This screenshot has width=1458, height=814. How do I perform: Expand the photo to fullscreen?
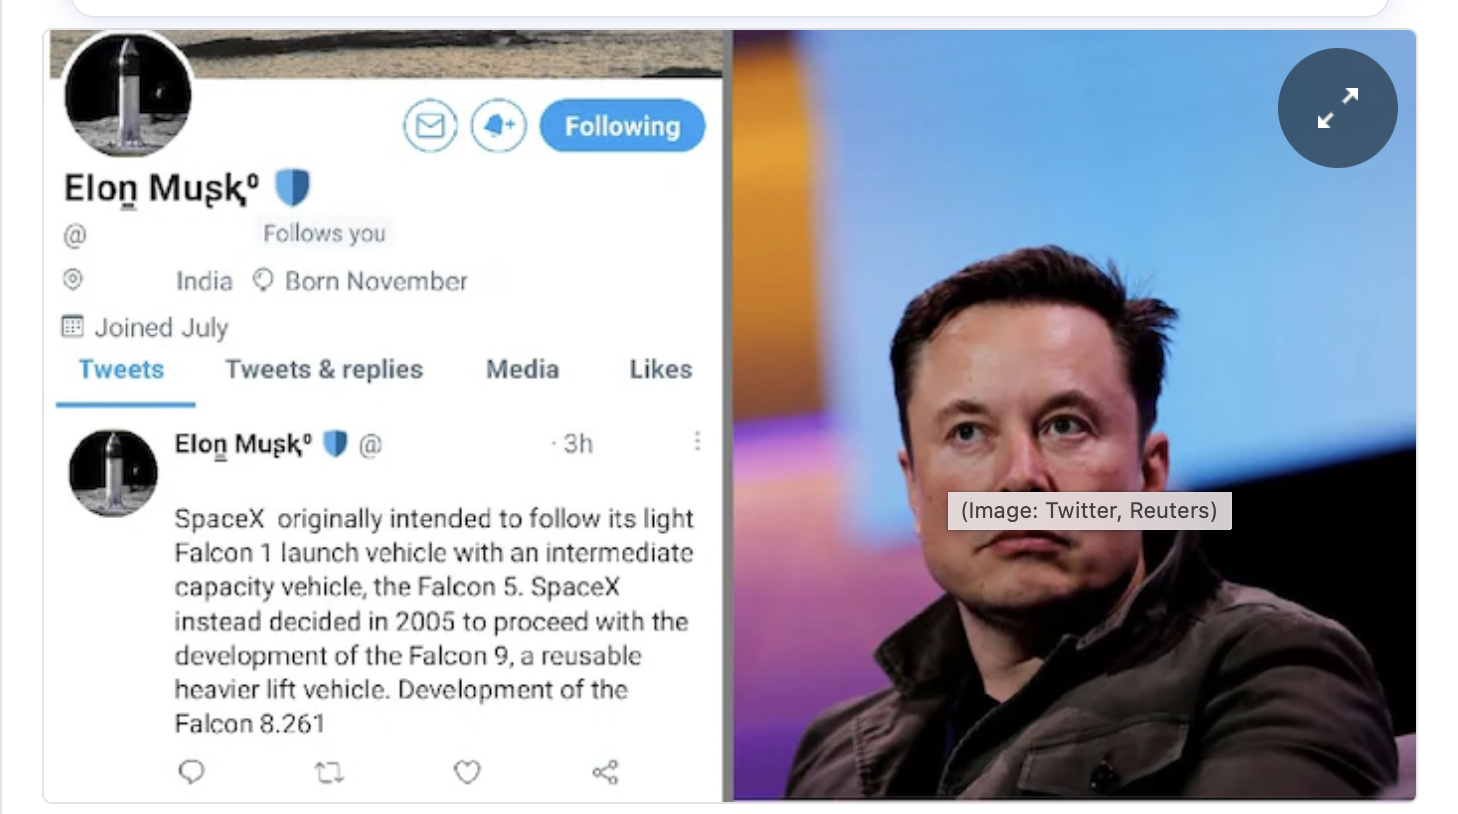click(1336, 108)
